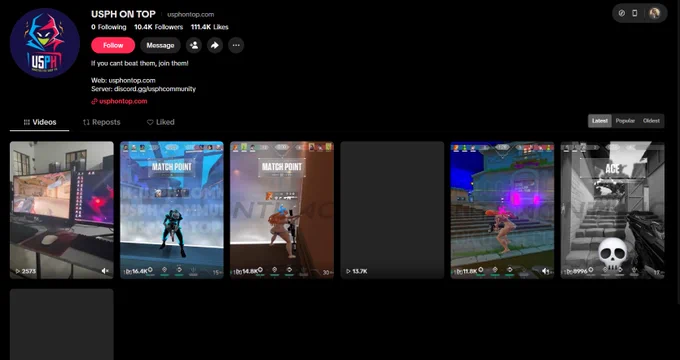Open the 10.4K Followers list
Image resolution: width=680 pixels, height=360 pixels.
coord(158,27)
